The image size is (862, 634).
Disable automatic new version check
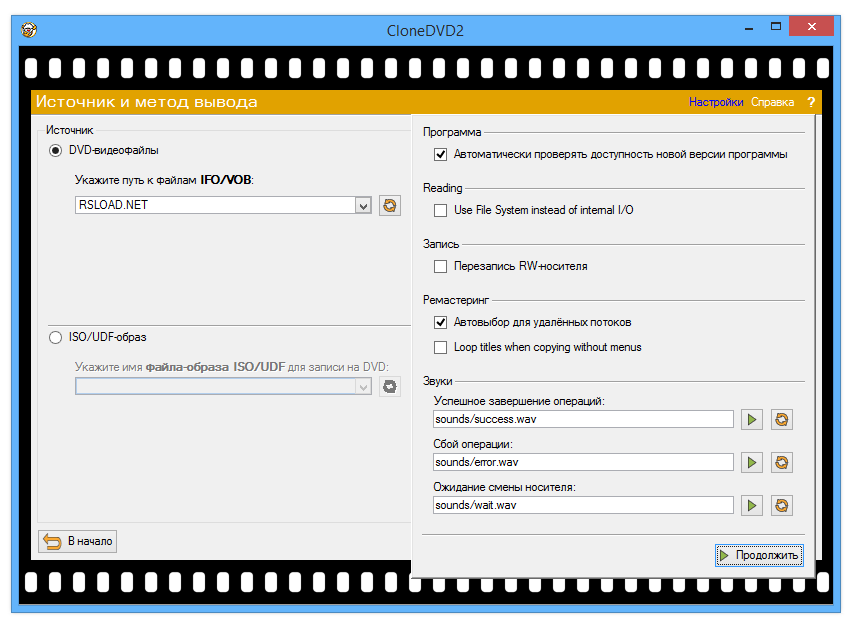click(440, 155)
